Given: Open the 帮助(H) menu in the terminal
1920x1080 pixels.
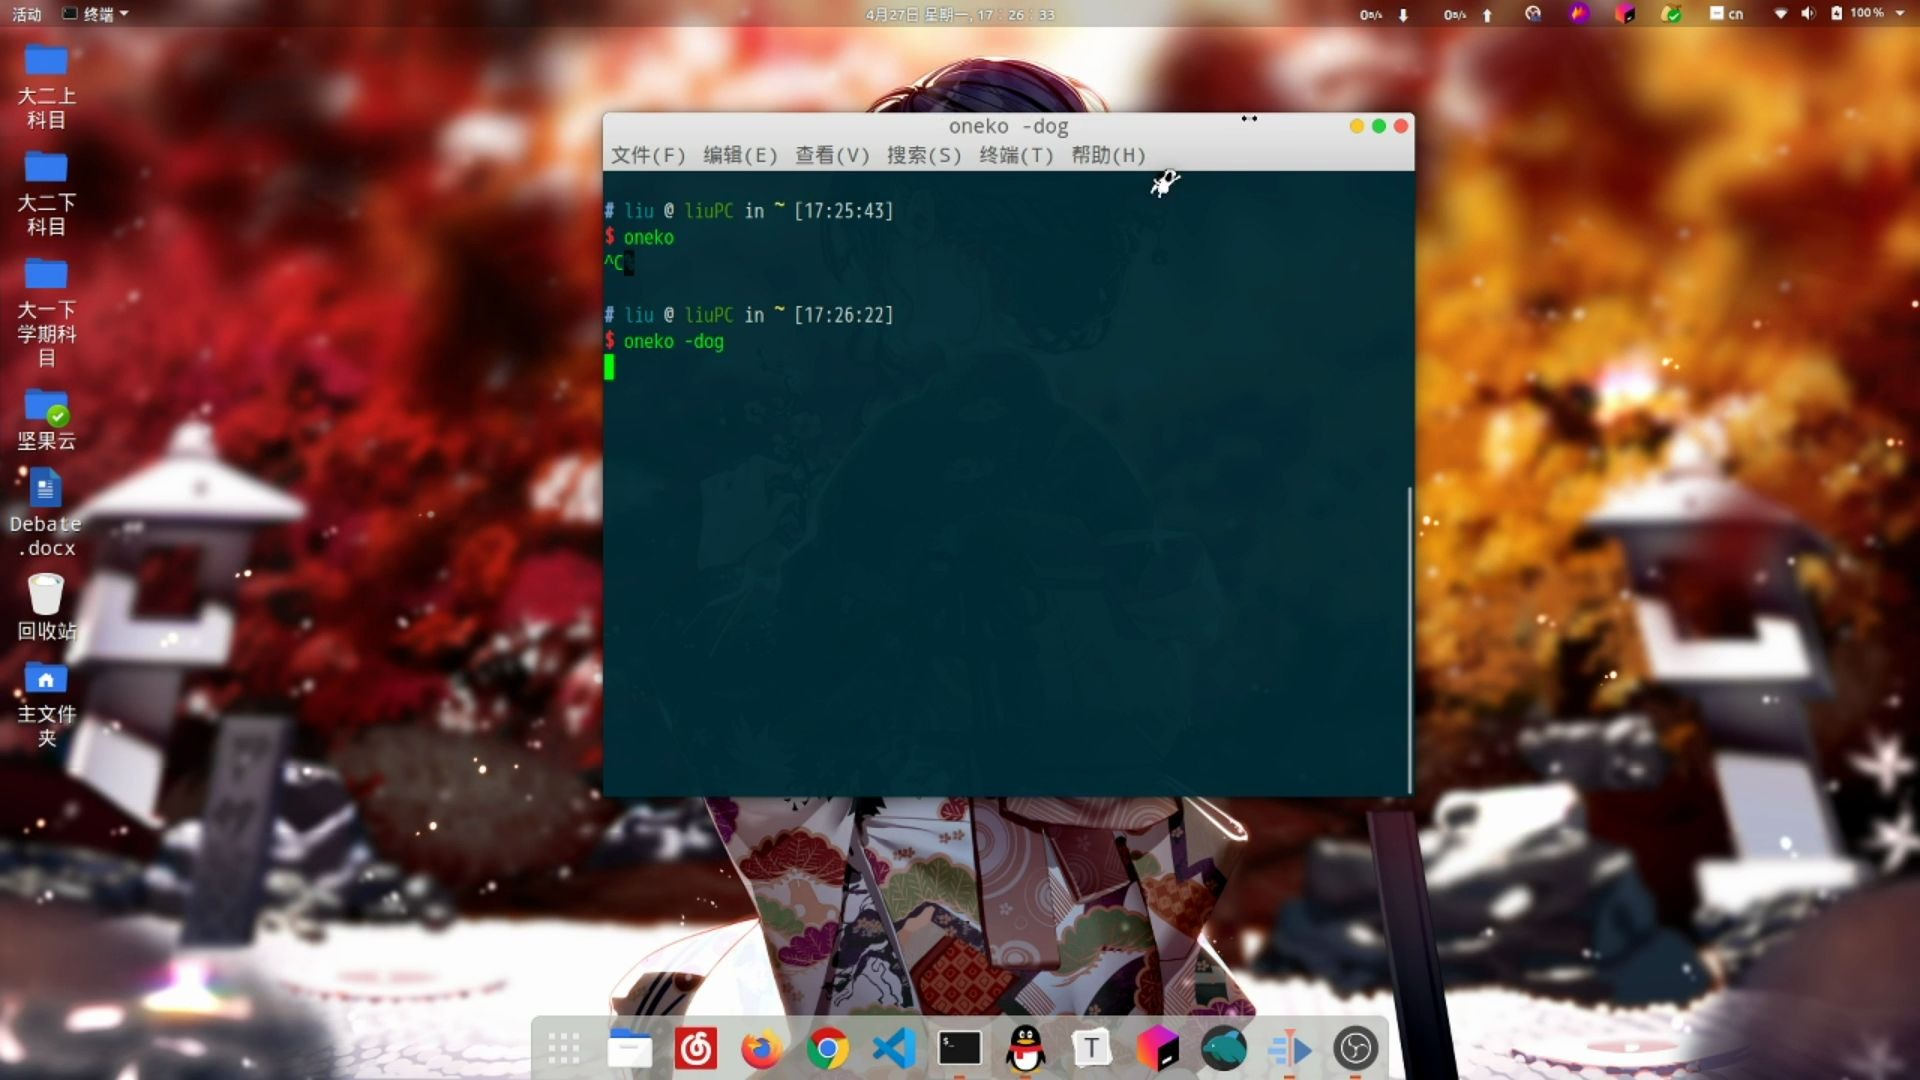Looking at the screenshot, I should (x=1105, y=156).
